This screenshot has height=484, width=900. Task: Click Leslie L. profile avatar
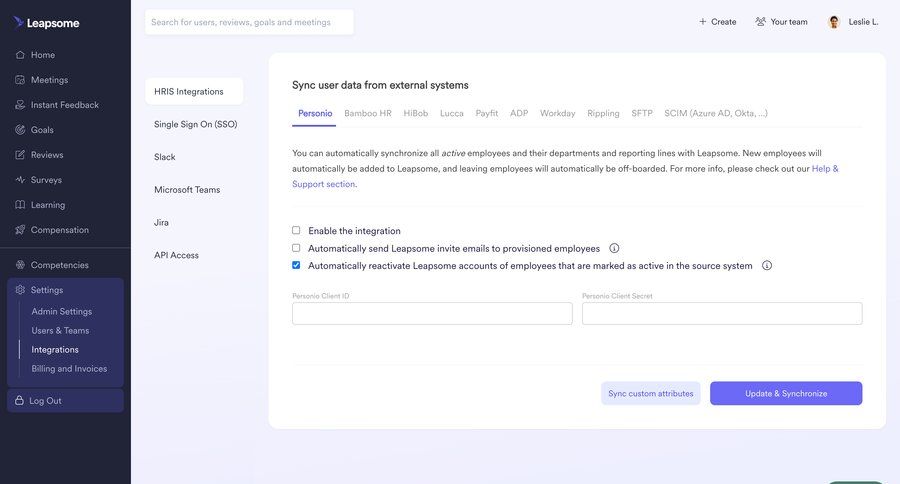[x=834, y=22]
